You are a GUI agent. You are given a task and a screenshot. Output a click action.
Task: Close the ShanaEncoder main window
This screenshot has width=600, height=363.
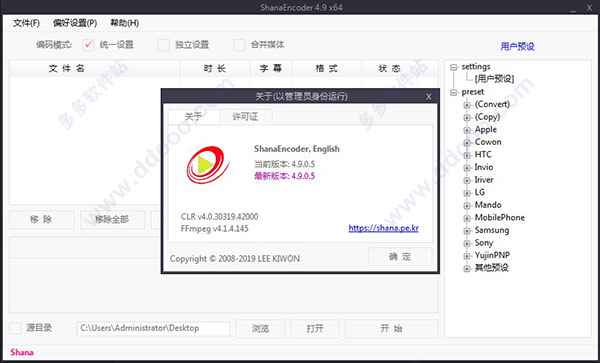pos(590,8)
